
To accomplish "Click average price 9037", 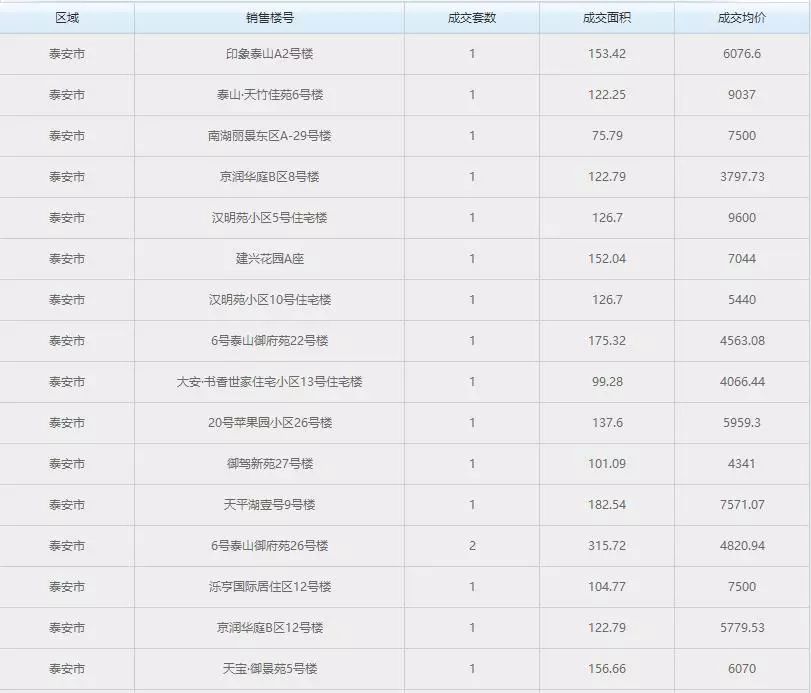I will click(x=742, y=95).
